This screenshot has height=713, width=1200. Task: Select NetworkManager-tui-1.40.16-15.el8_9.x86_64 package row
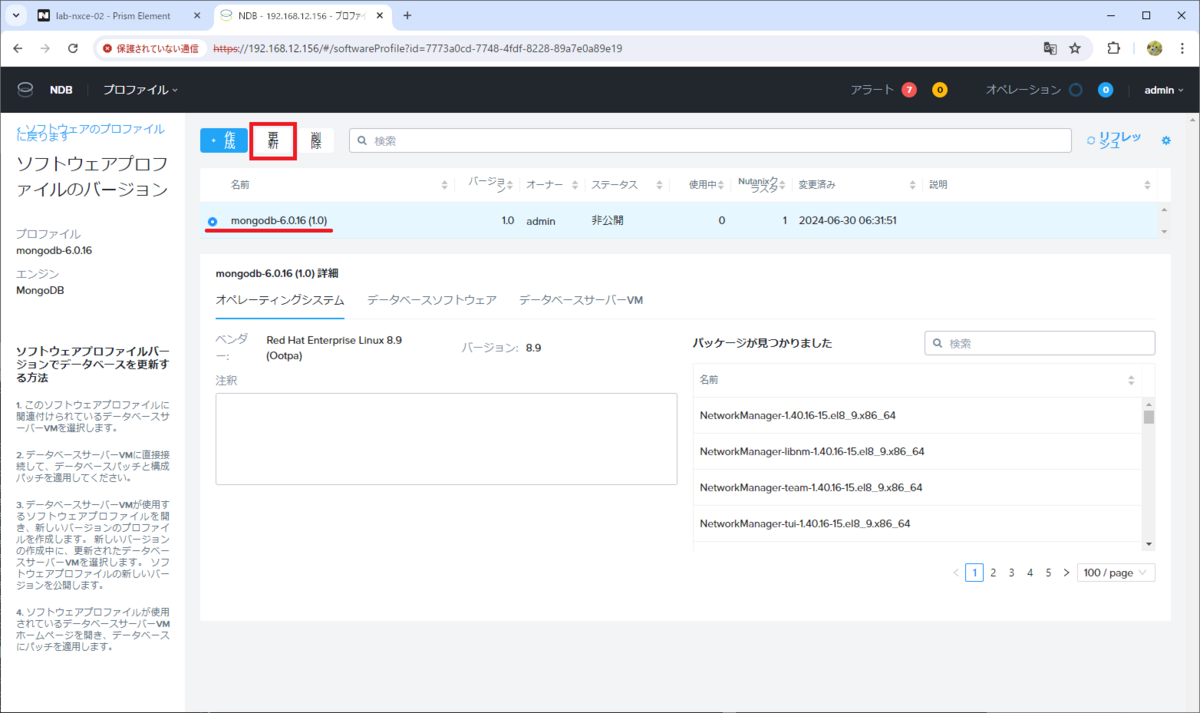(917, 523)
